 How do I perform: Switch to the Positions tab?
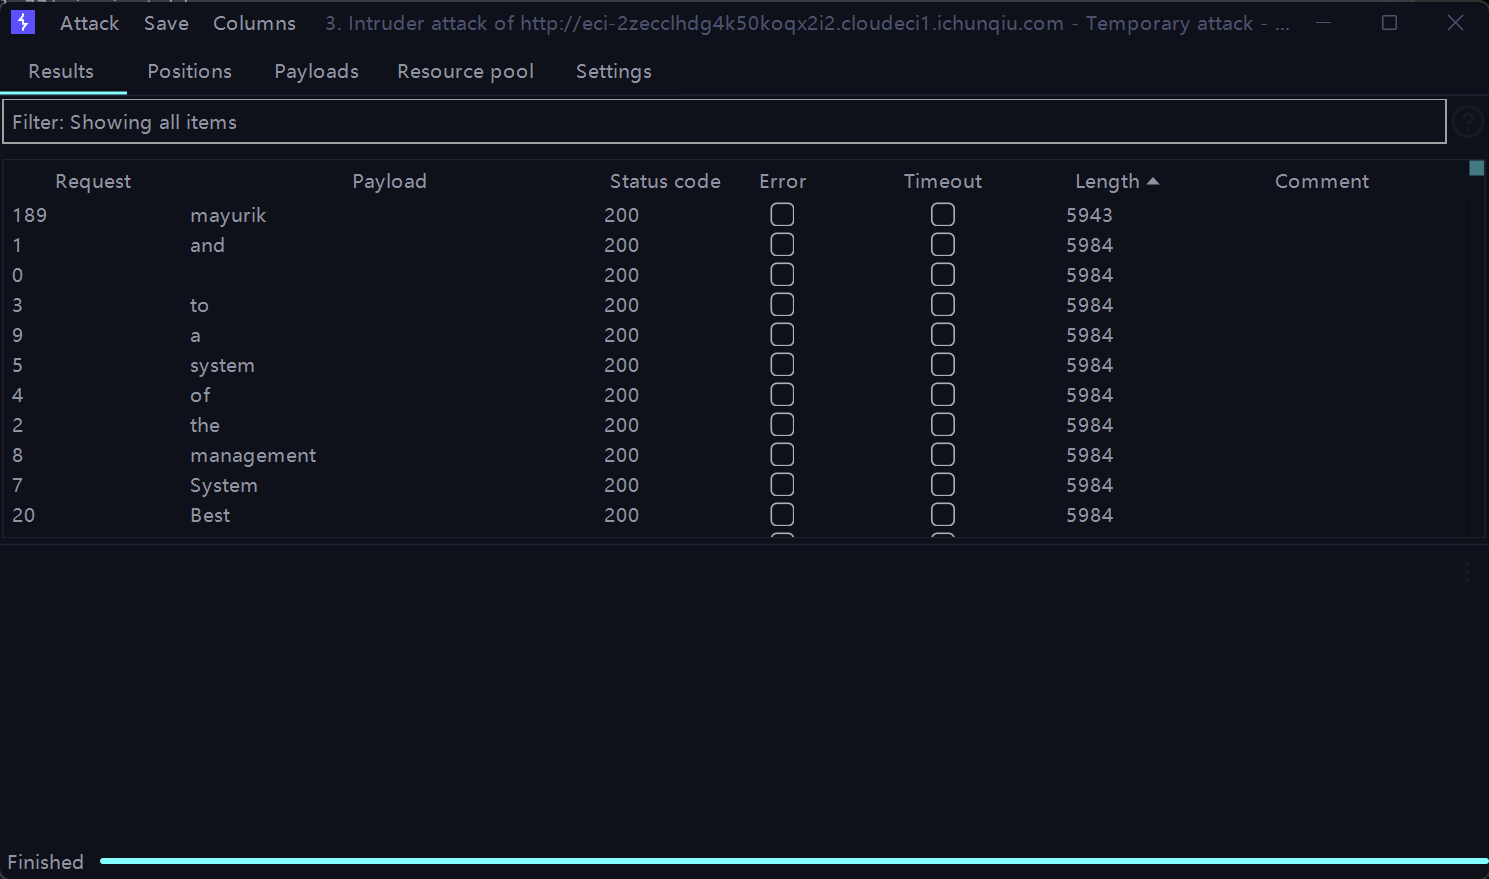(x=189, y=71)
